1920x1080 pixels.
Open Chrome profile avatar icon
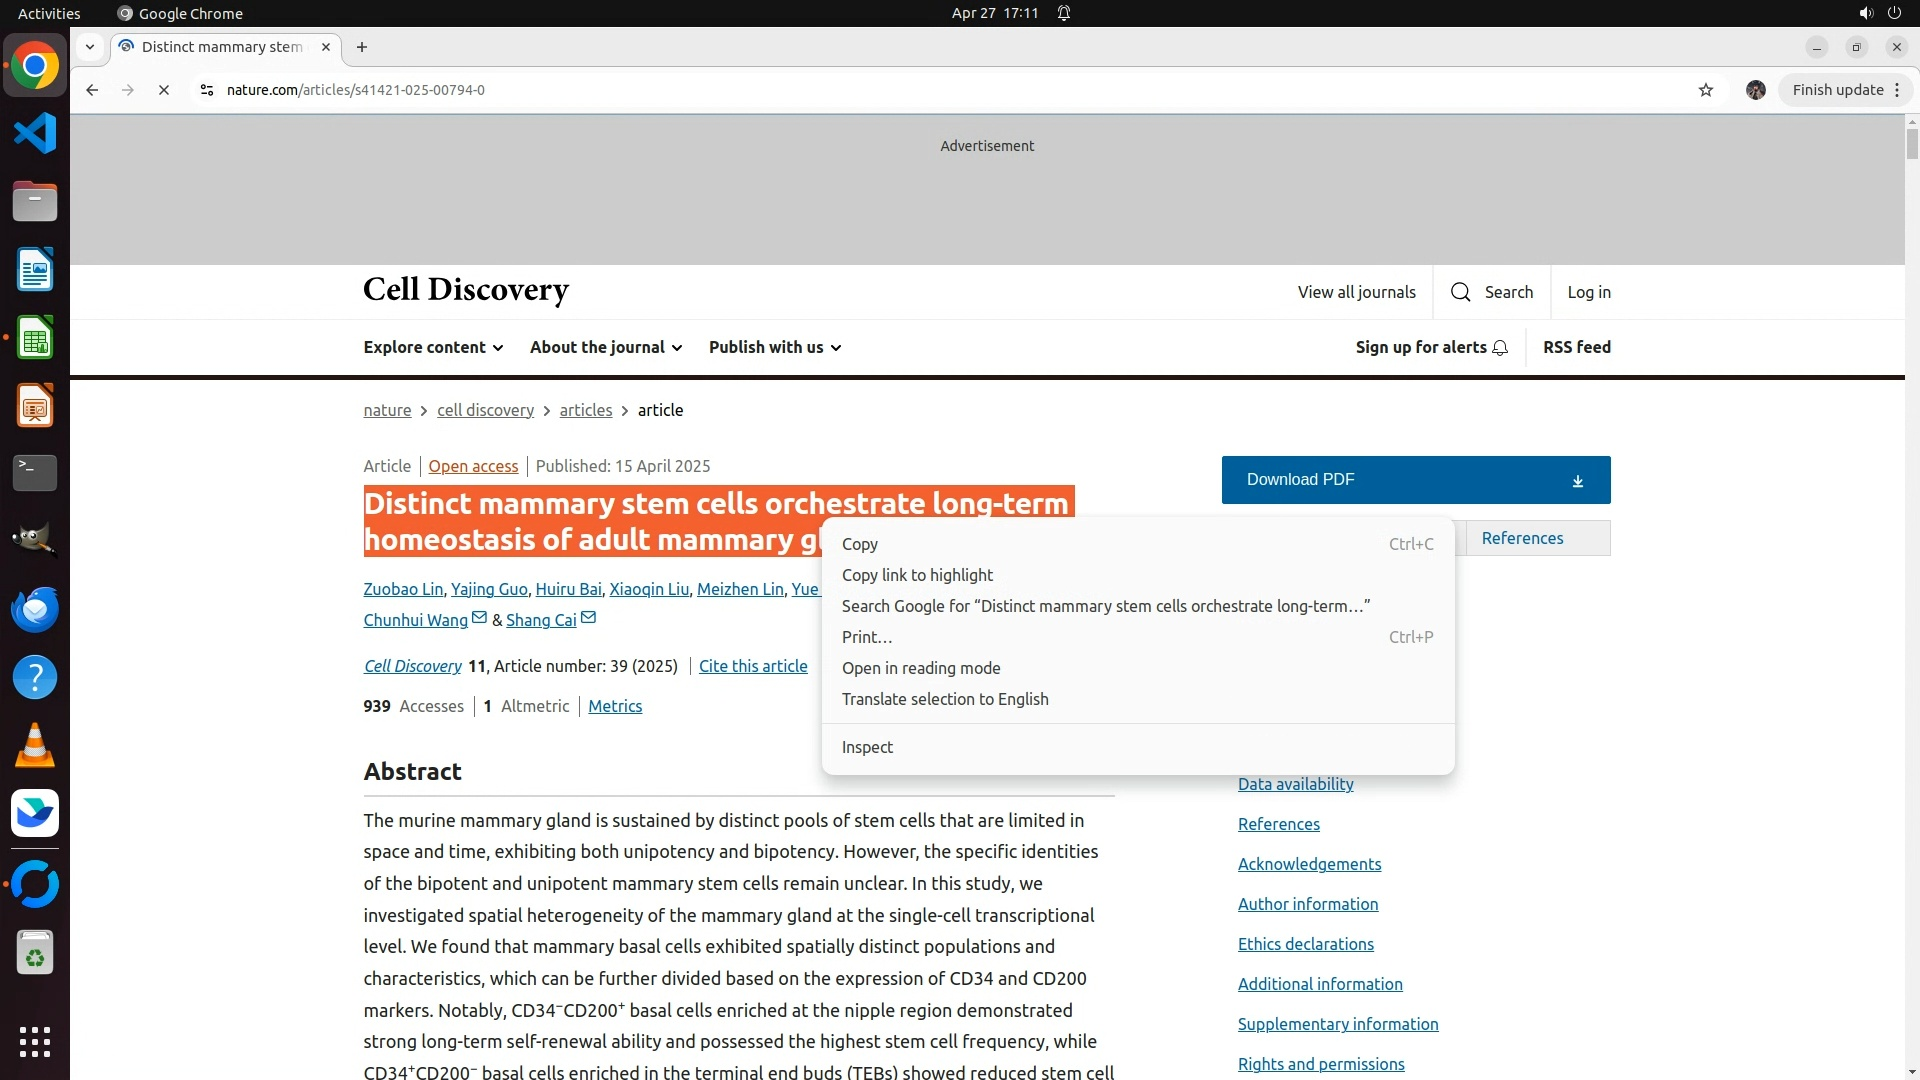(x=1756, y=90)
